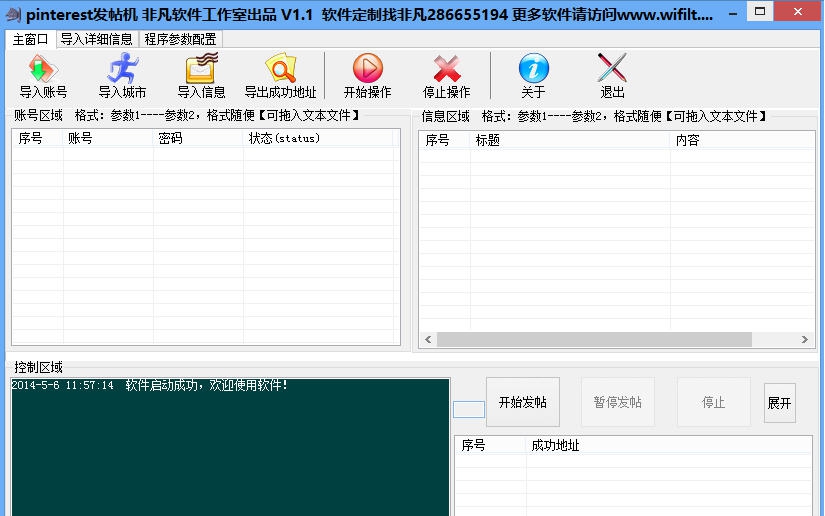This screenshot has width=825, height=516.
Task: Open the 程序参数配置 tab
Action: pyautogui.click(x=180, y=39)
